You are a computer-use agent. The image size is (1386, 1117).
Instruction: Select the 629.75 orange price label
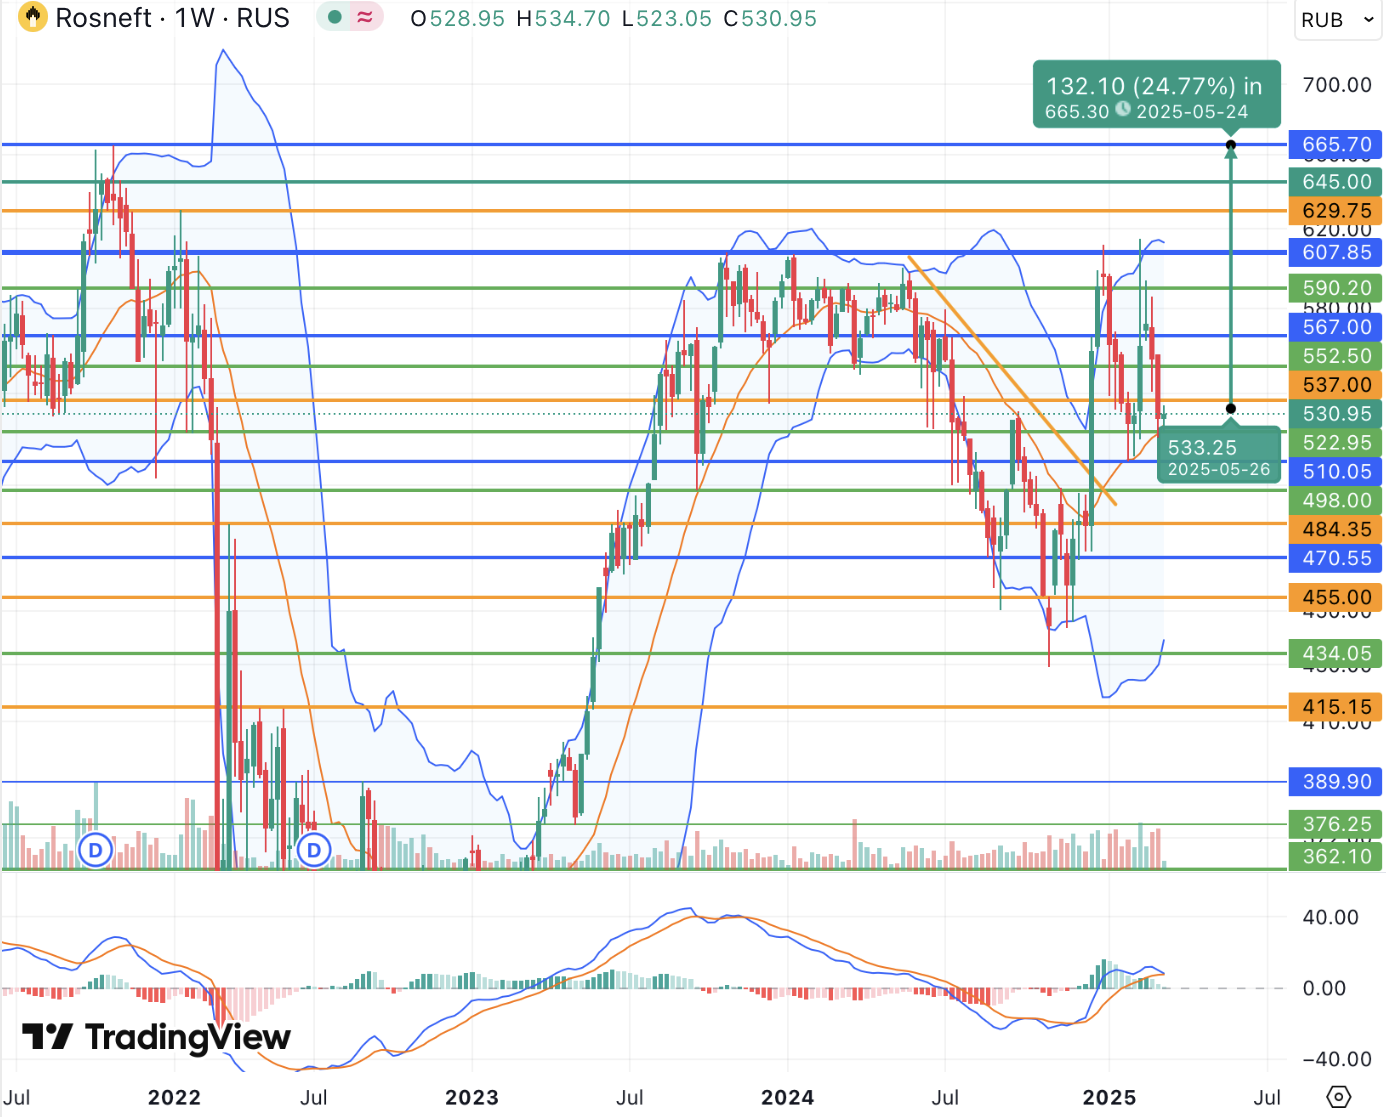1336,211
